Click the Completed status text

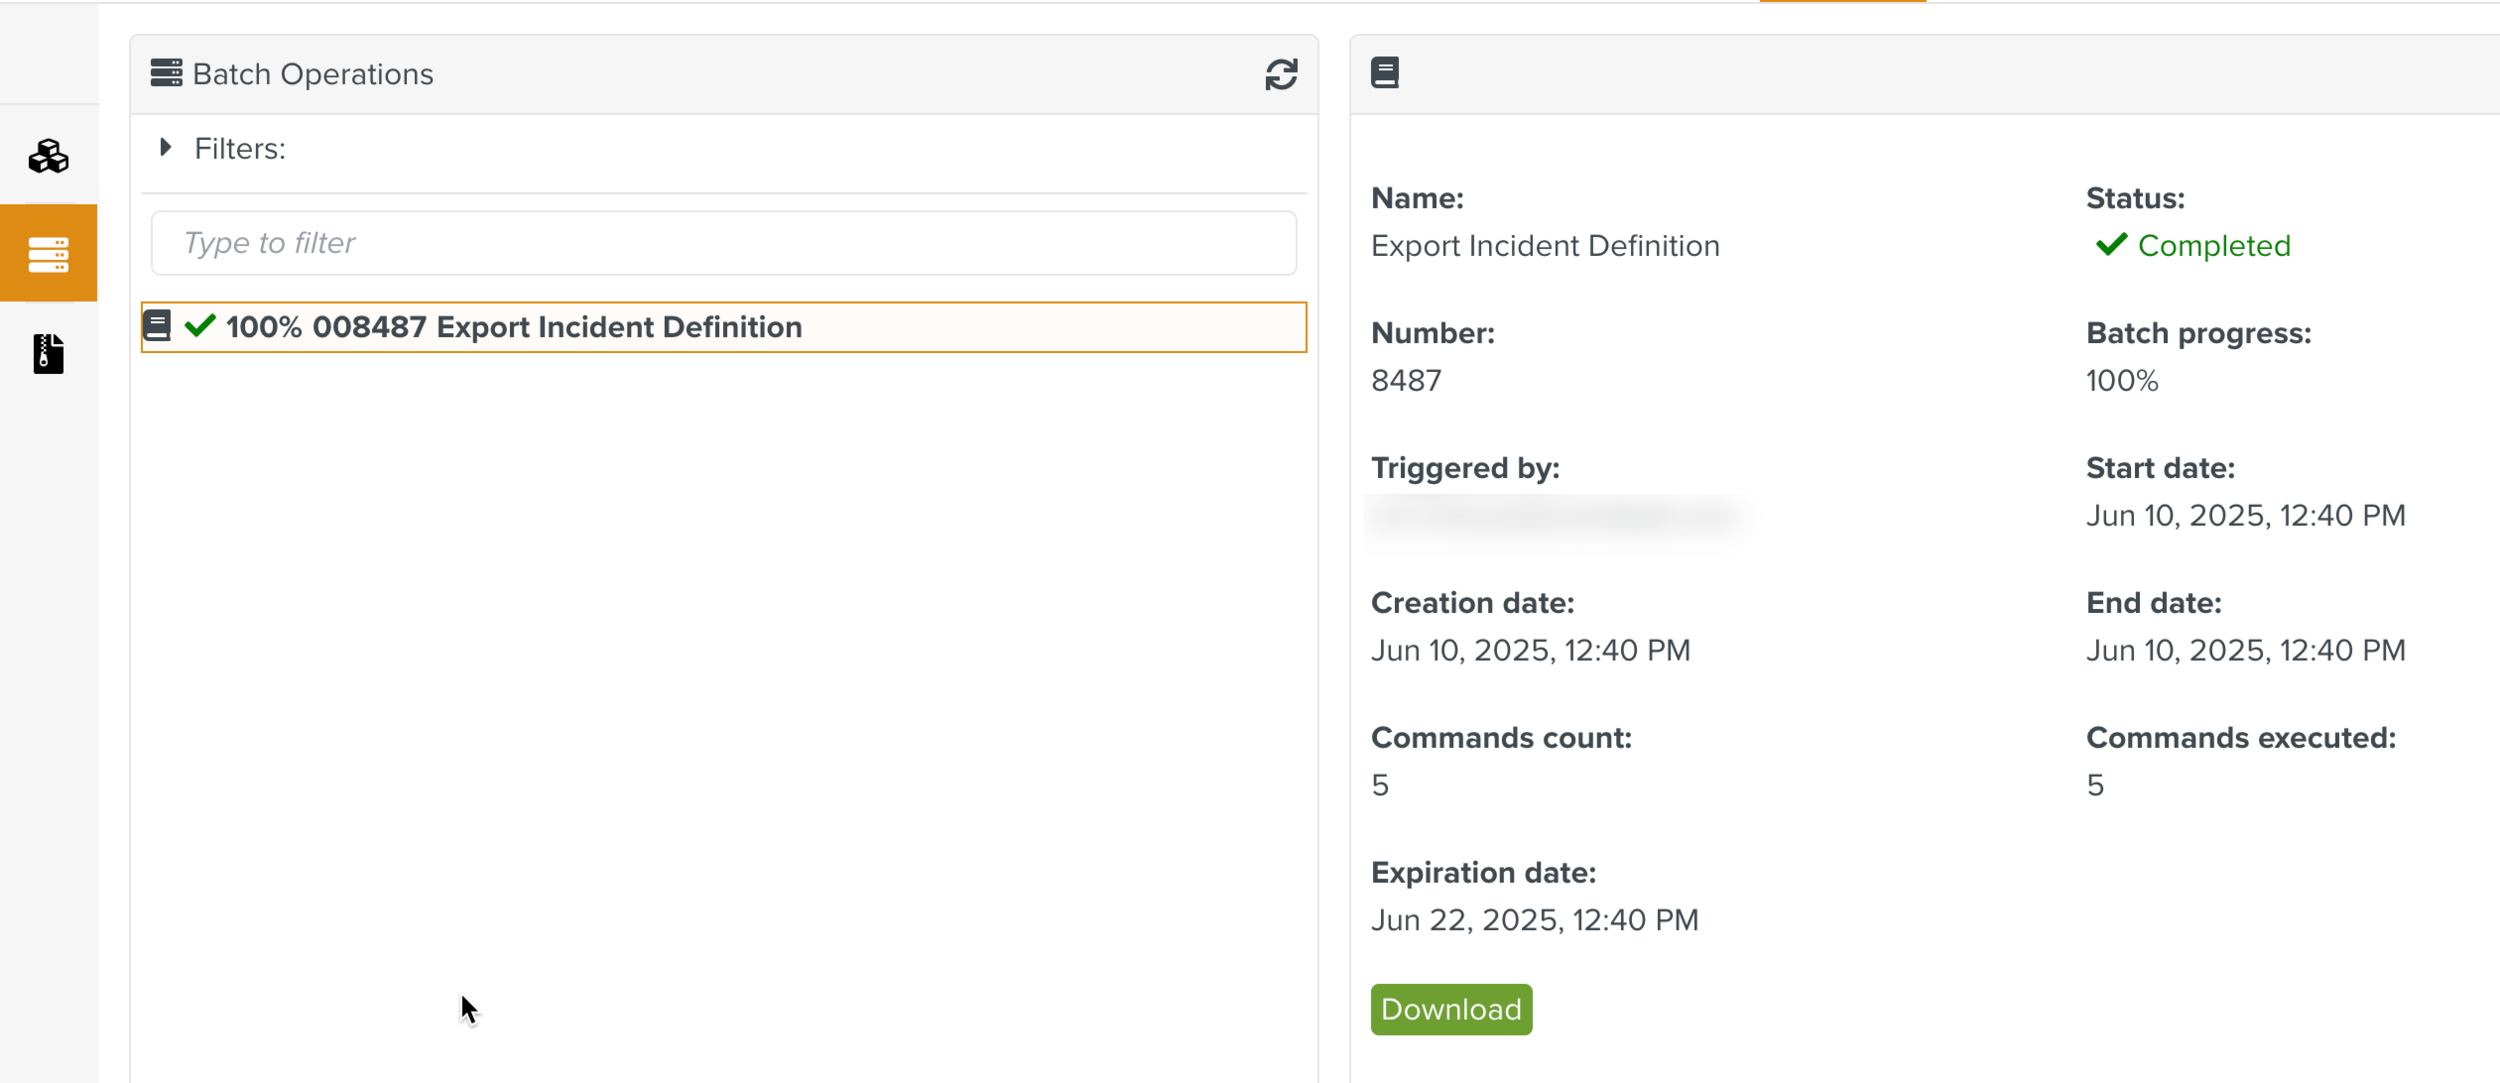click(2213, 246)
